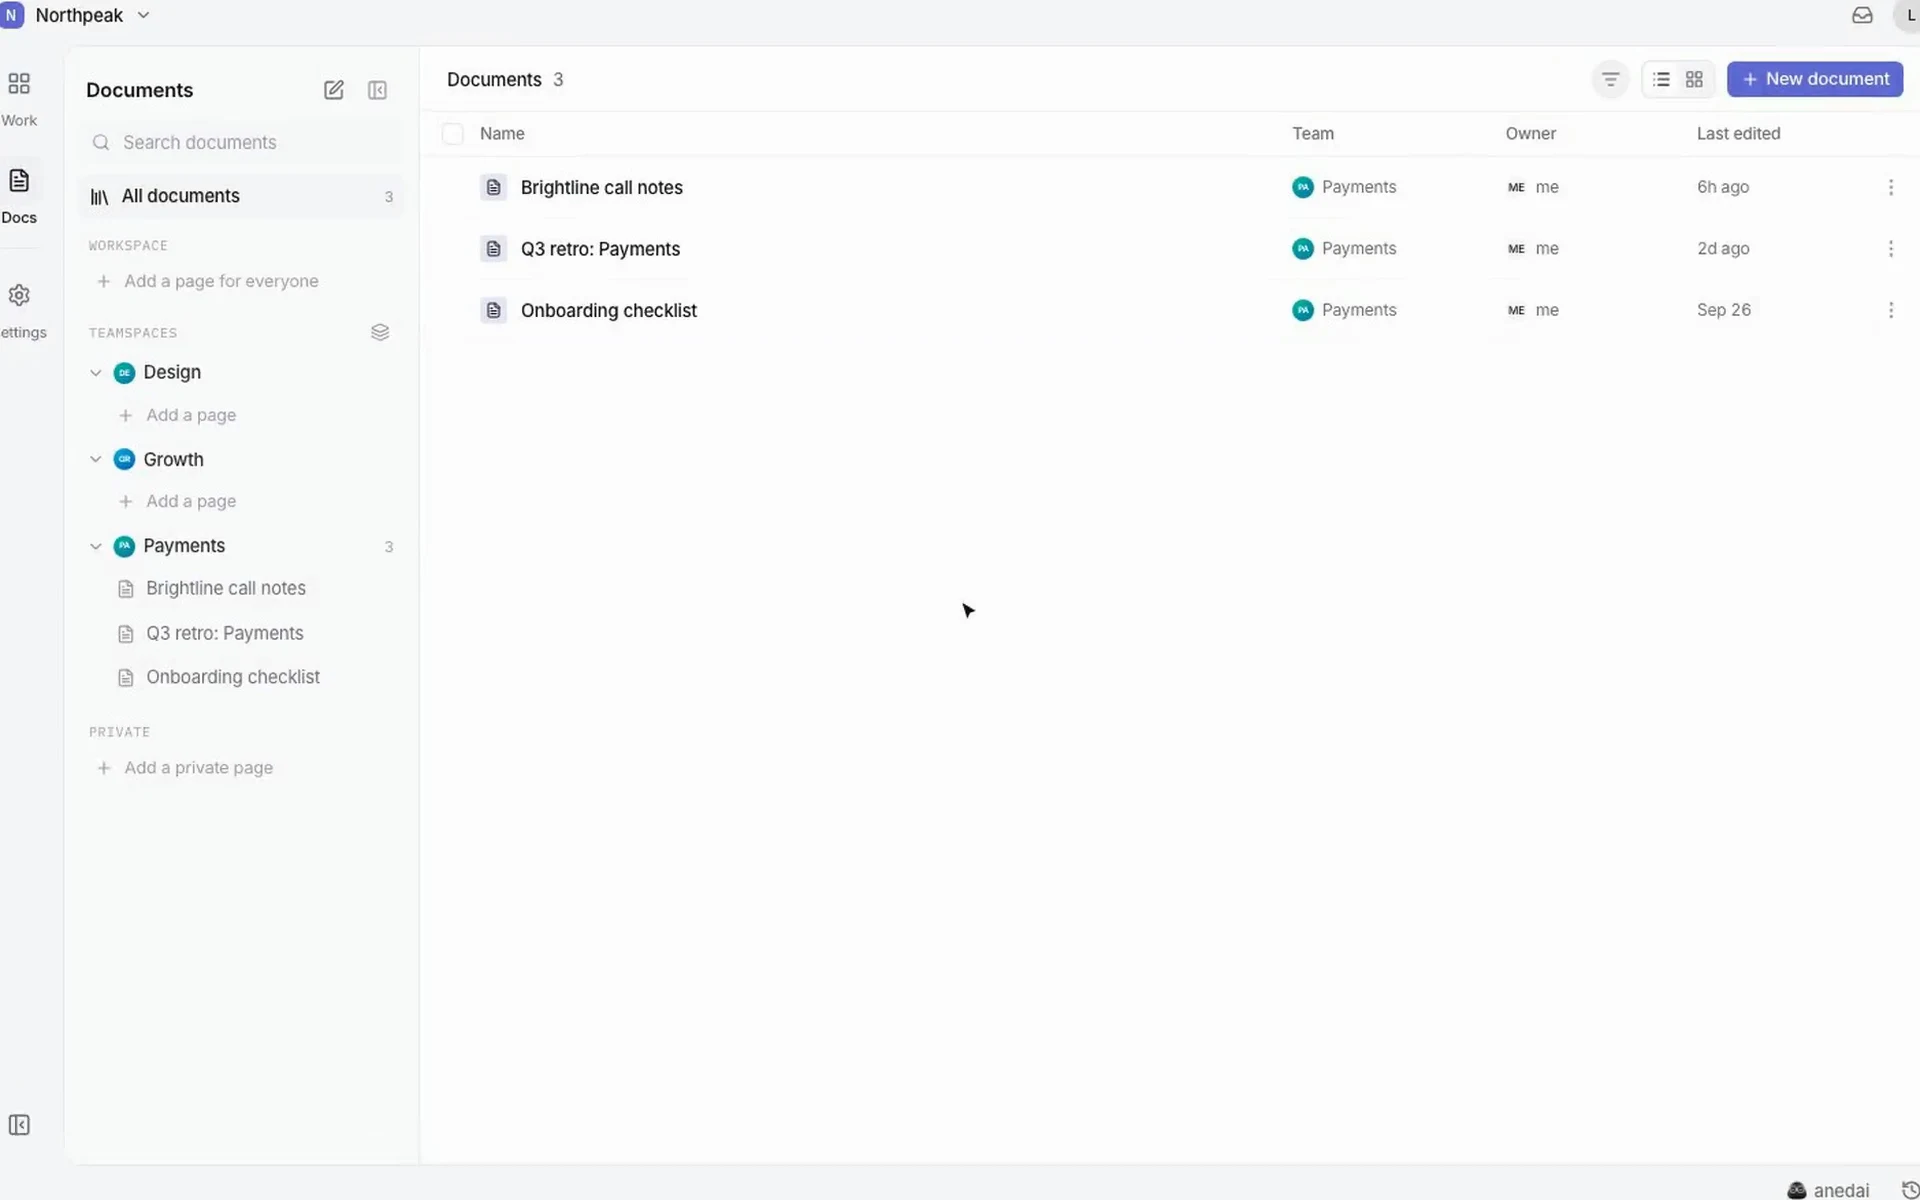The width and height of the screenshot is (1920, 1200).
Task: Open the filter icon in header
Action: [x=1610, y=79]
